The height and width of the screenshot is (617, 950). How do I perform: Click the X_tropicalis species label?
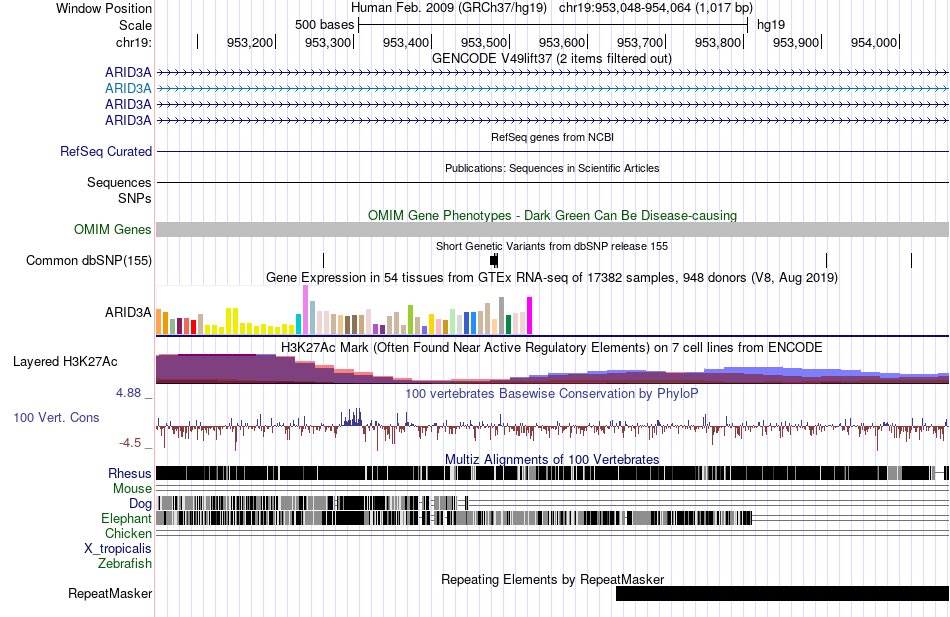[118, 549]
